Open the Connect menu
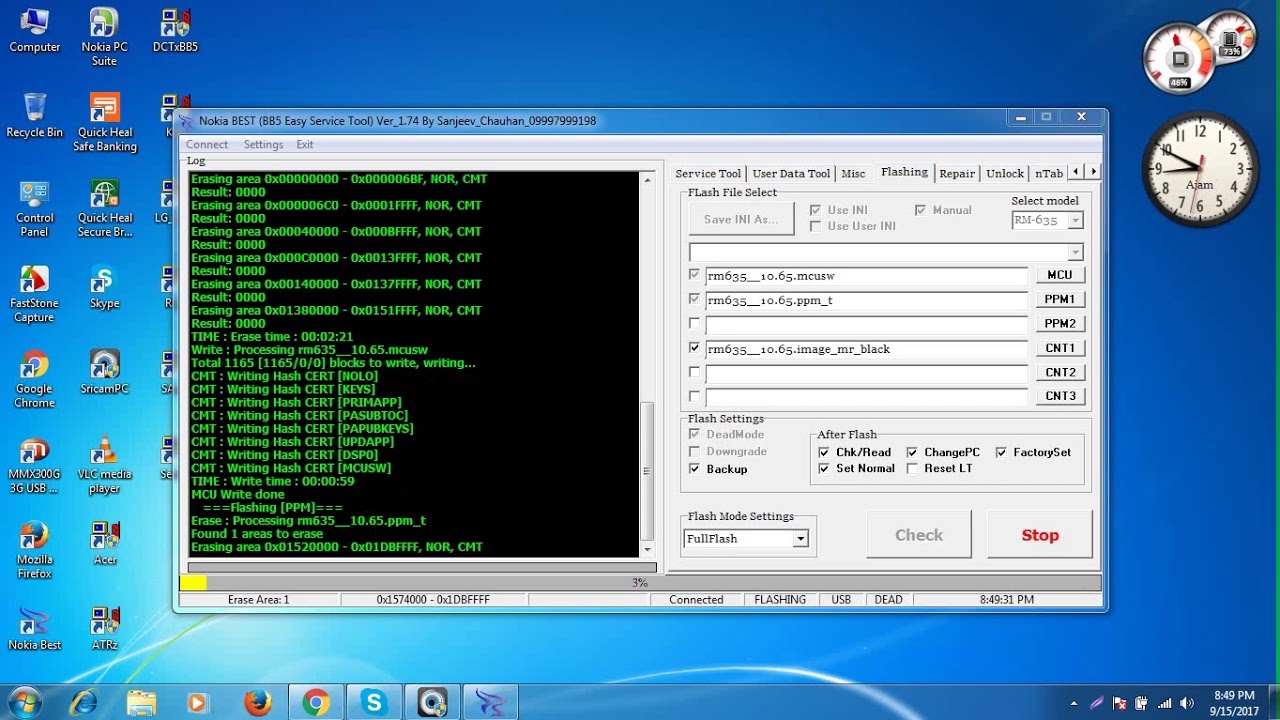This screenshot has width=1280, height=720. pos(207,144)
